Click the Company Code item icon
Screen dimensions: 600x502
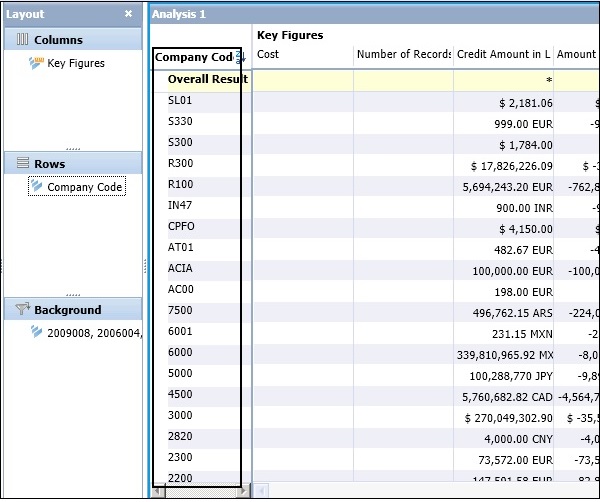click(x=37, y=186)
